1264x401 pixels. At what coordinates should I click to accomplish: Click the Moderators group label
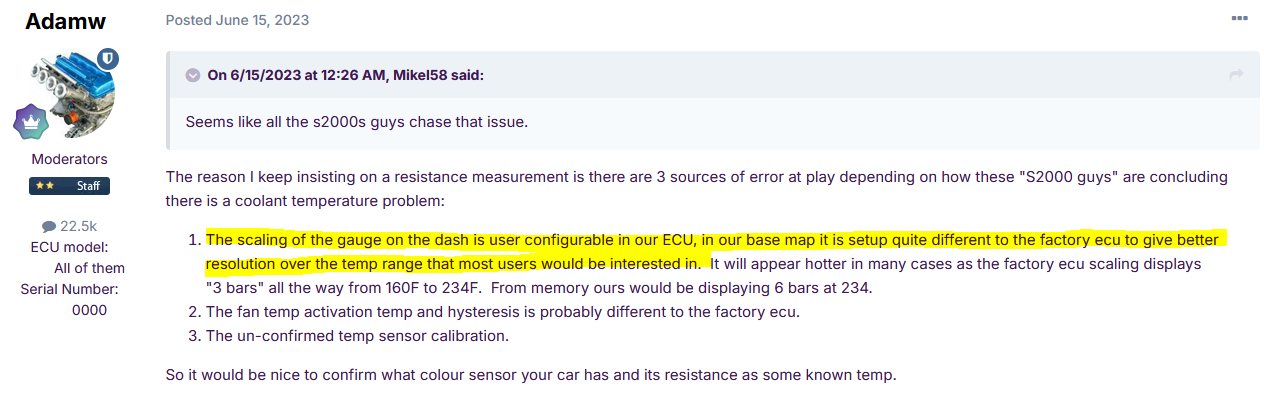69,159
